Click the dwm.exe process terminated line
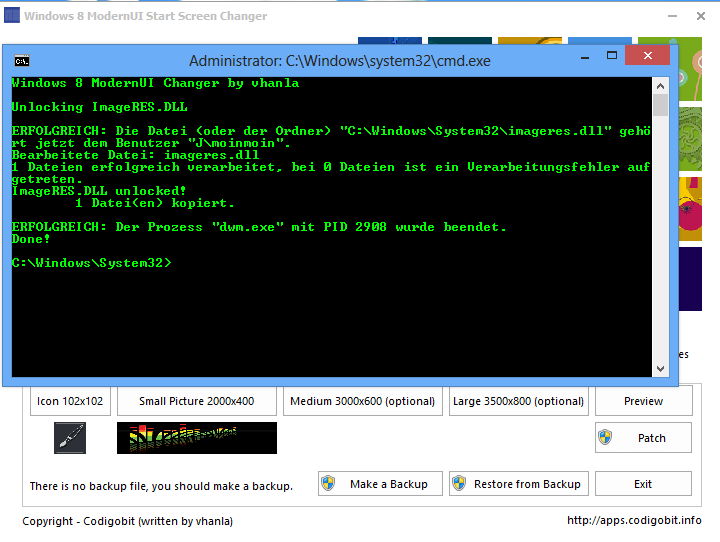Image resolution: width=720 pixels, height=542 pixels. 259,227
